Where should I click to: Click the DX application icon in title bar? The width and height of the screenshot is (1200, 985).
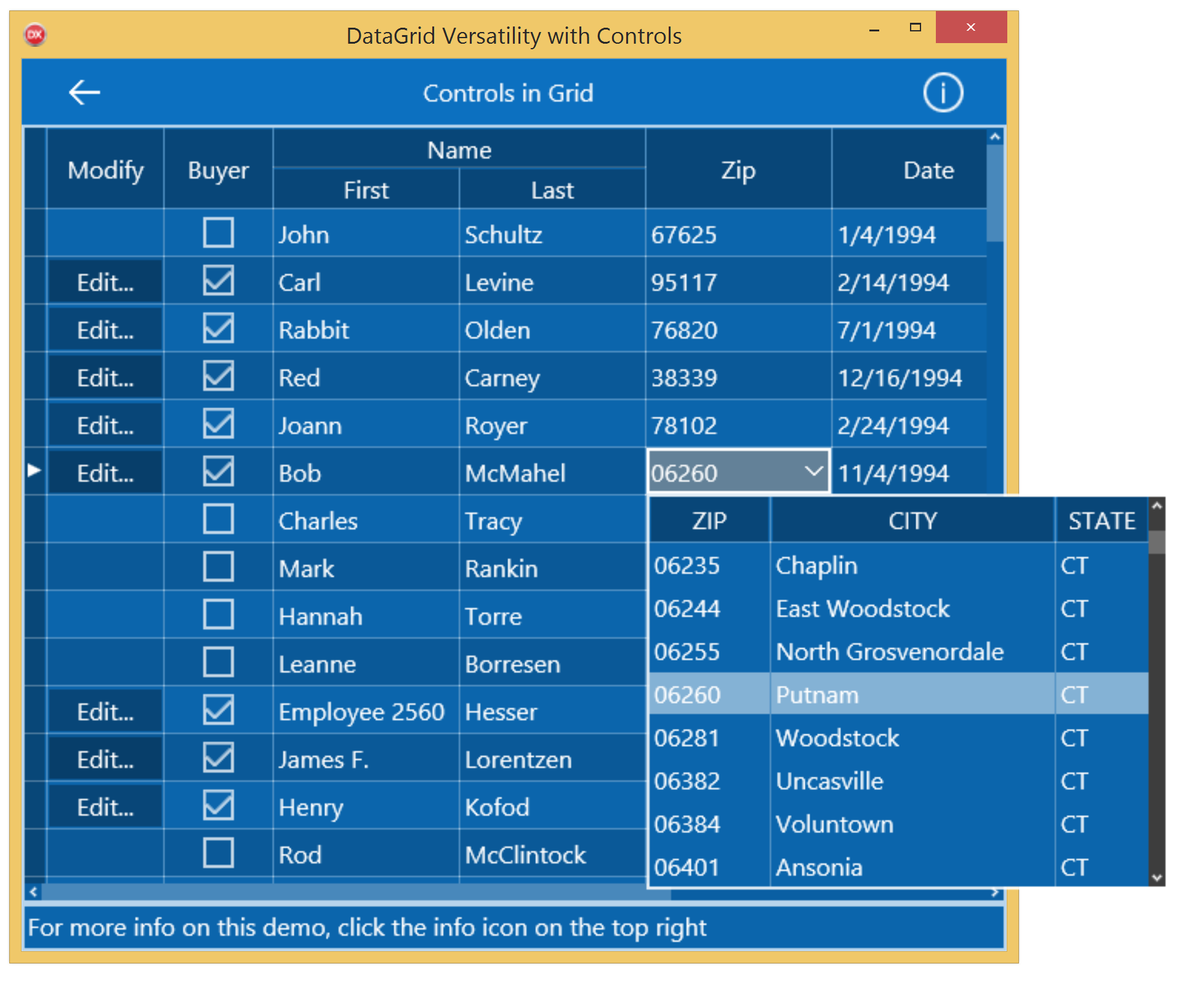[35, 35]
